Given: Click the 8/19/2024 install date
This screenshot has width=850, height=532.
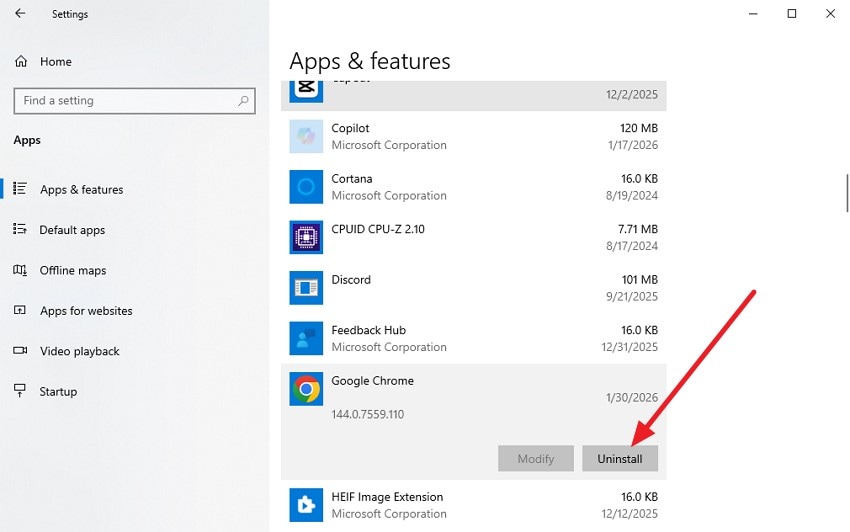Looking at the screenshot, I should tap(632, 195).
